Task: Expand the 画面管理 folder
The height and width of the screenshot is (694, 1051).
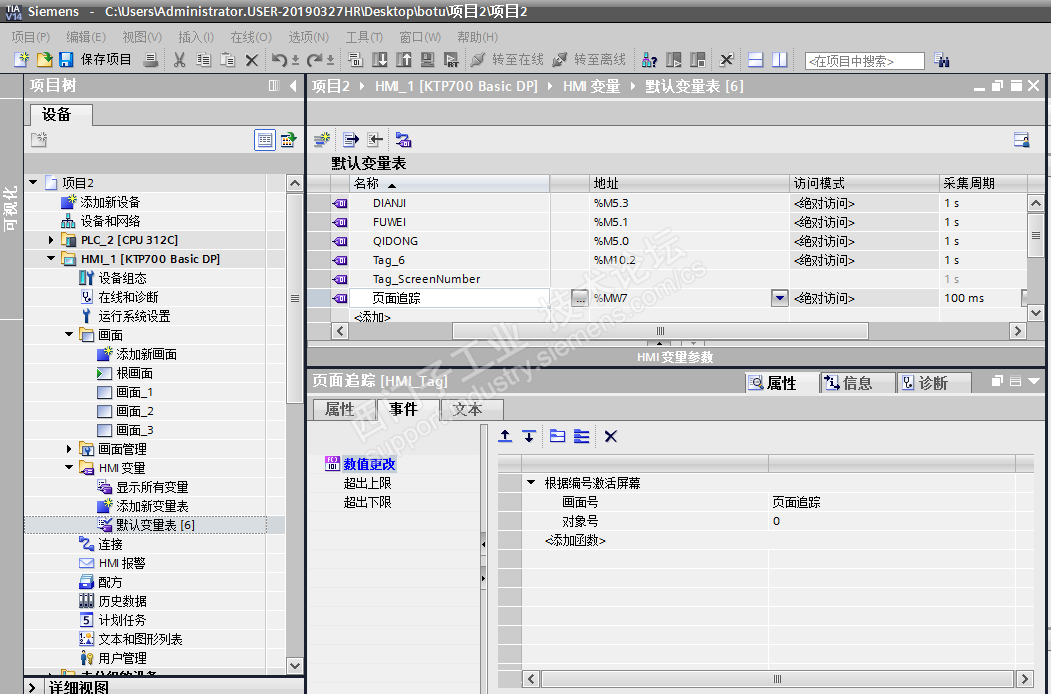Action: [x=69, y=449]
